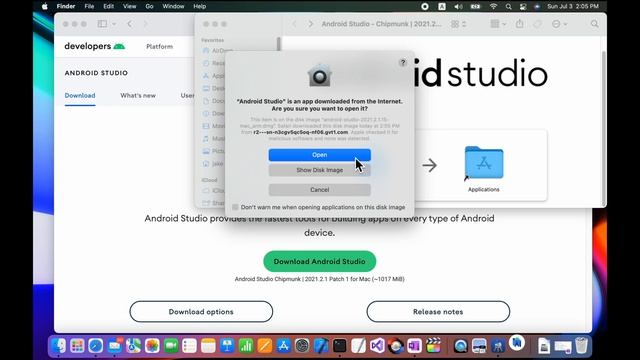Open Keynote from the Dock

[x=227, y=346]
